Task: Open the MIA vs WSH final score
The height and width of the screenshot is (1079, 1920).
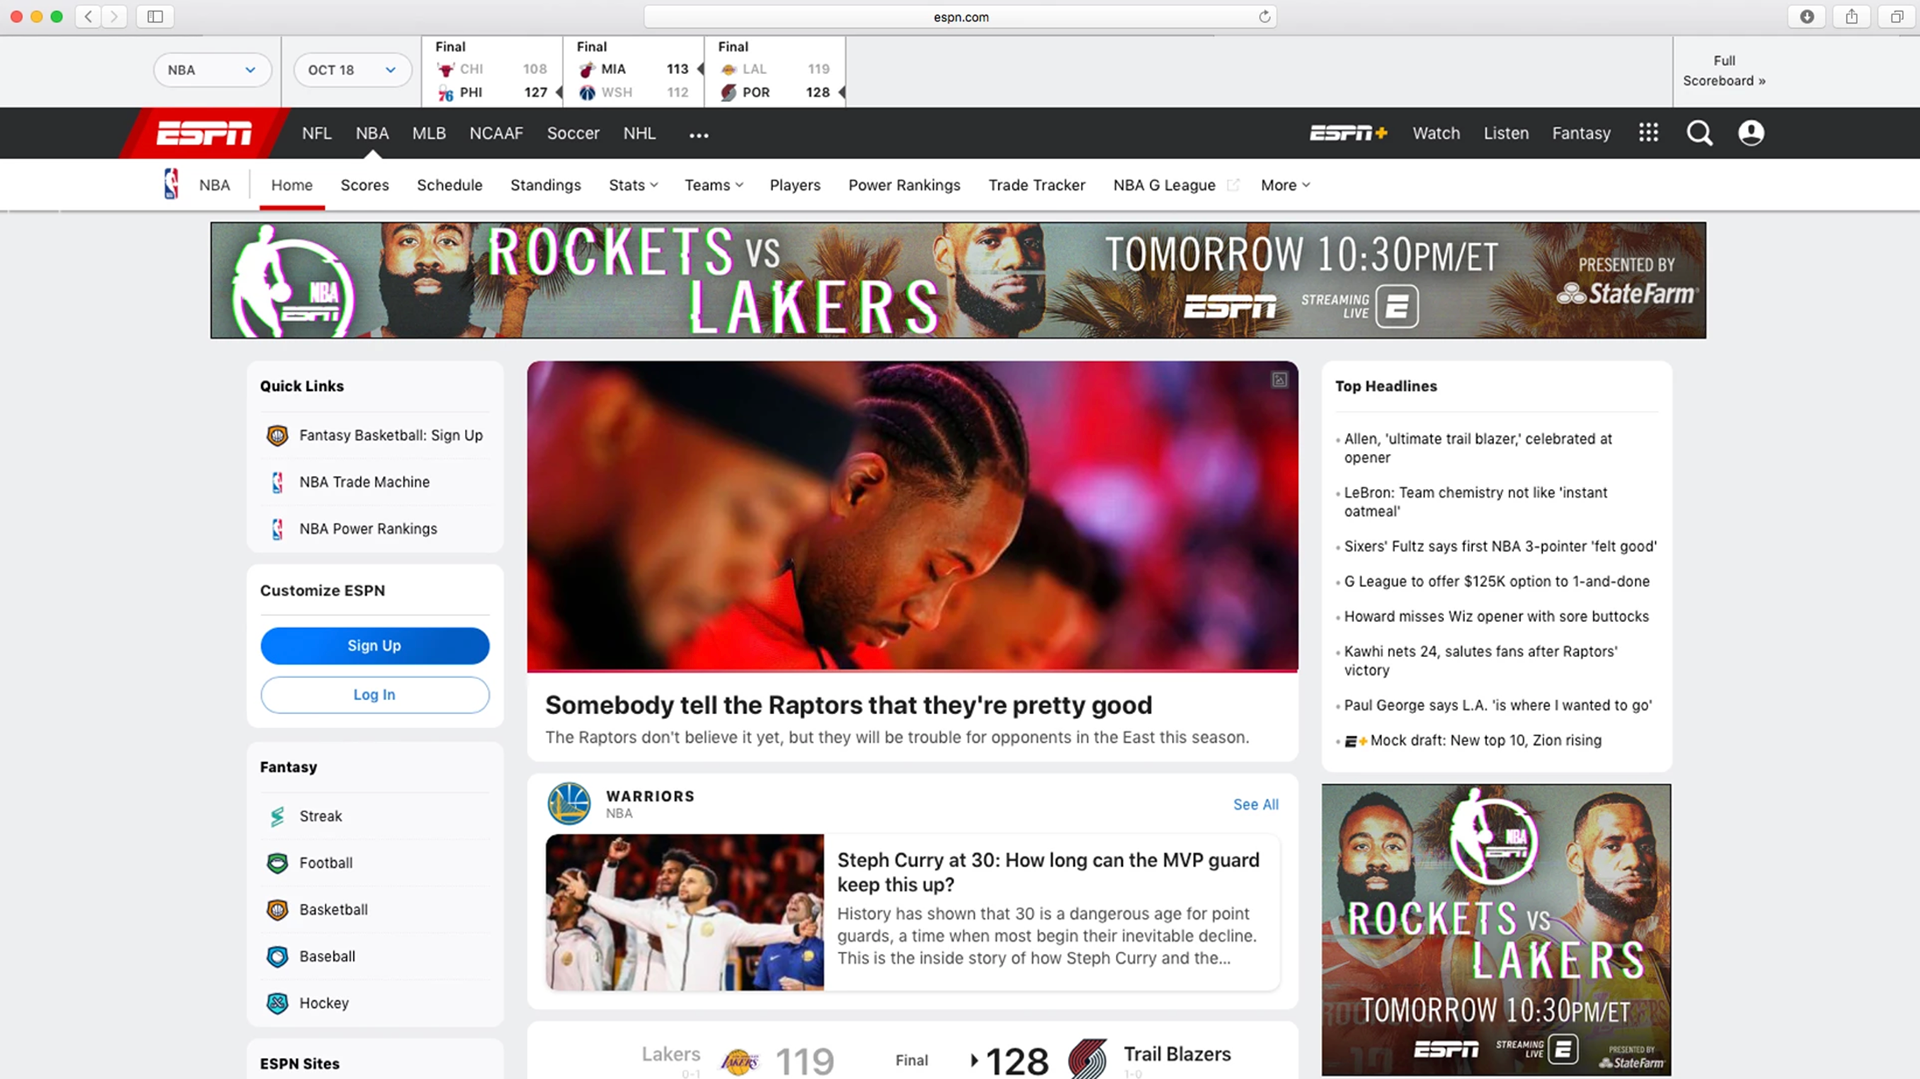Action: [x=635, y=71]
